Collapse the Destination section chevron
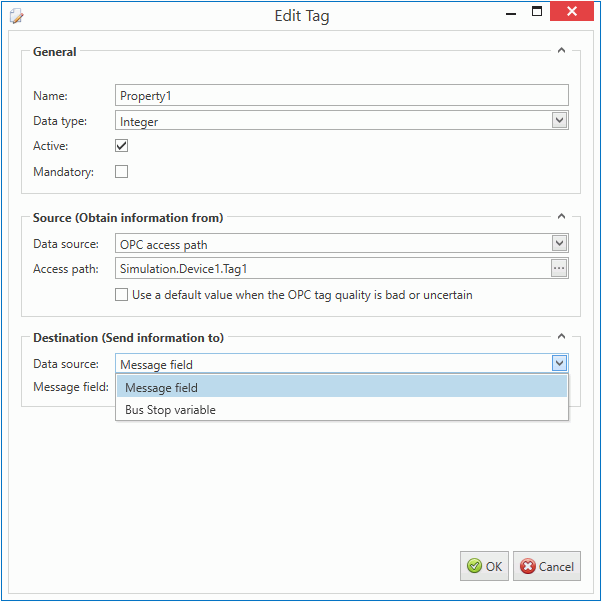This screenshot has width=602, height=602. (561, 336)
